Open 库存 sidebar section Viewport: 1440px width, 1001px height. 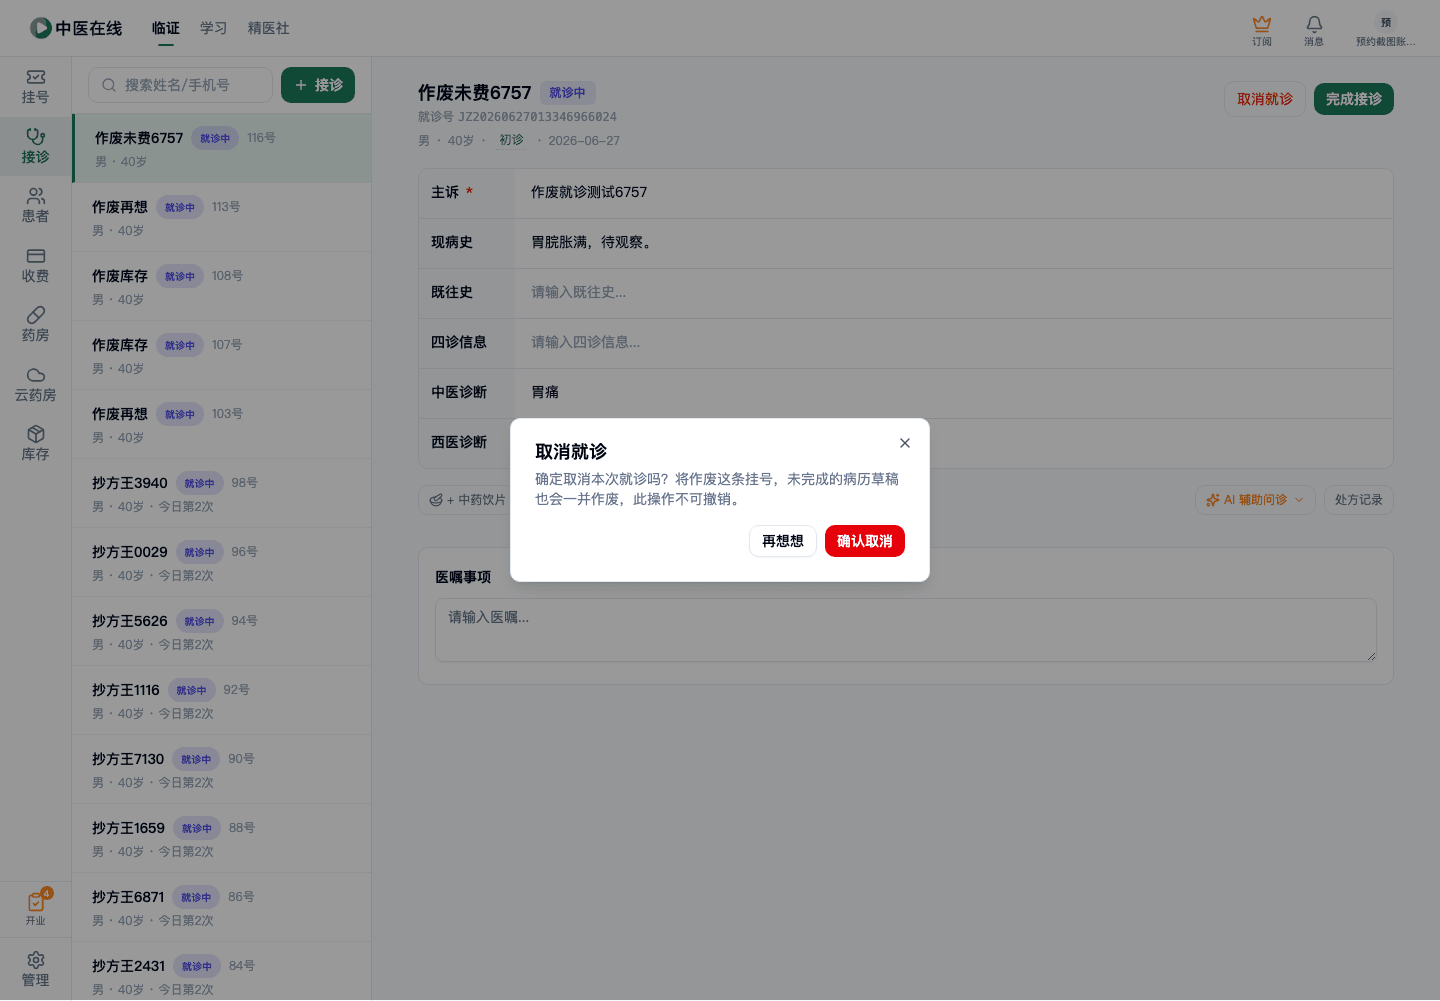tap(36, 443)
